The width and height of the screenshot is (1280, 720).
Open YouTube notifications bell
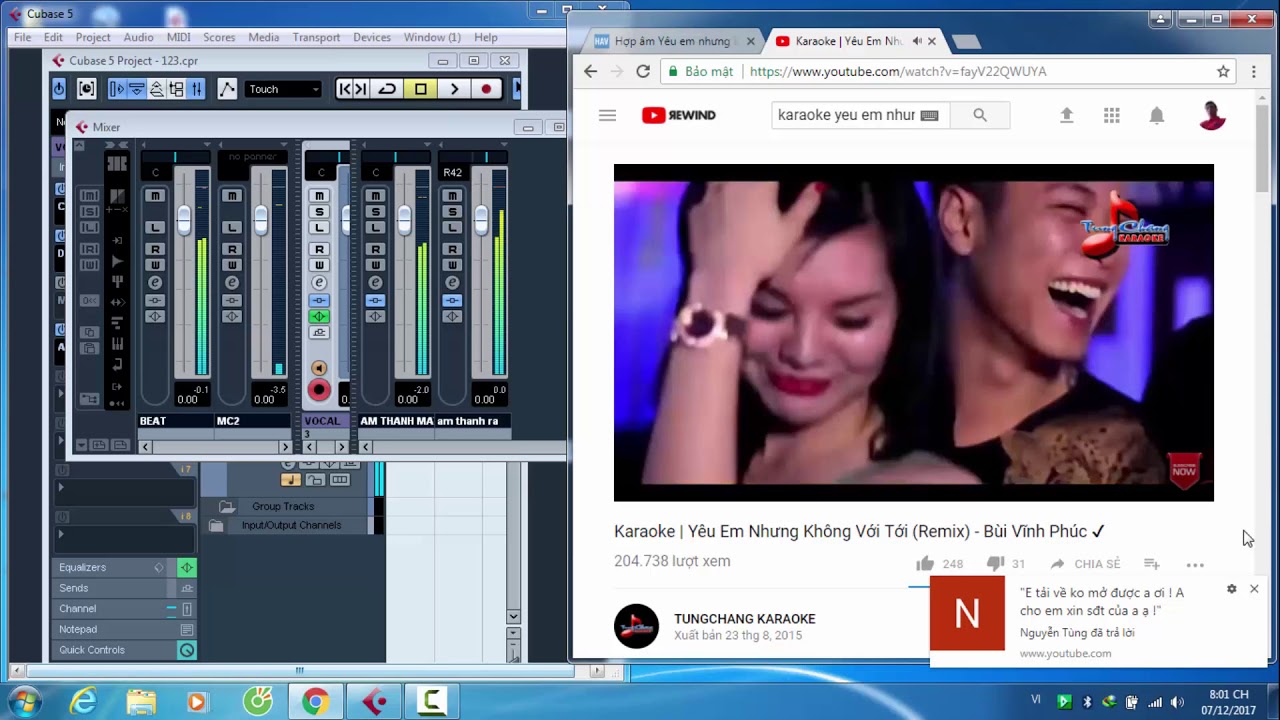click(1157, 115)
